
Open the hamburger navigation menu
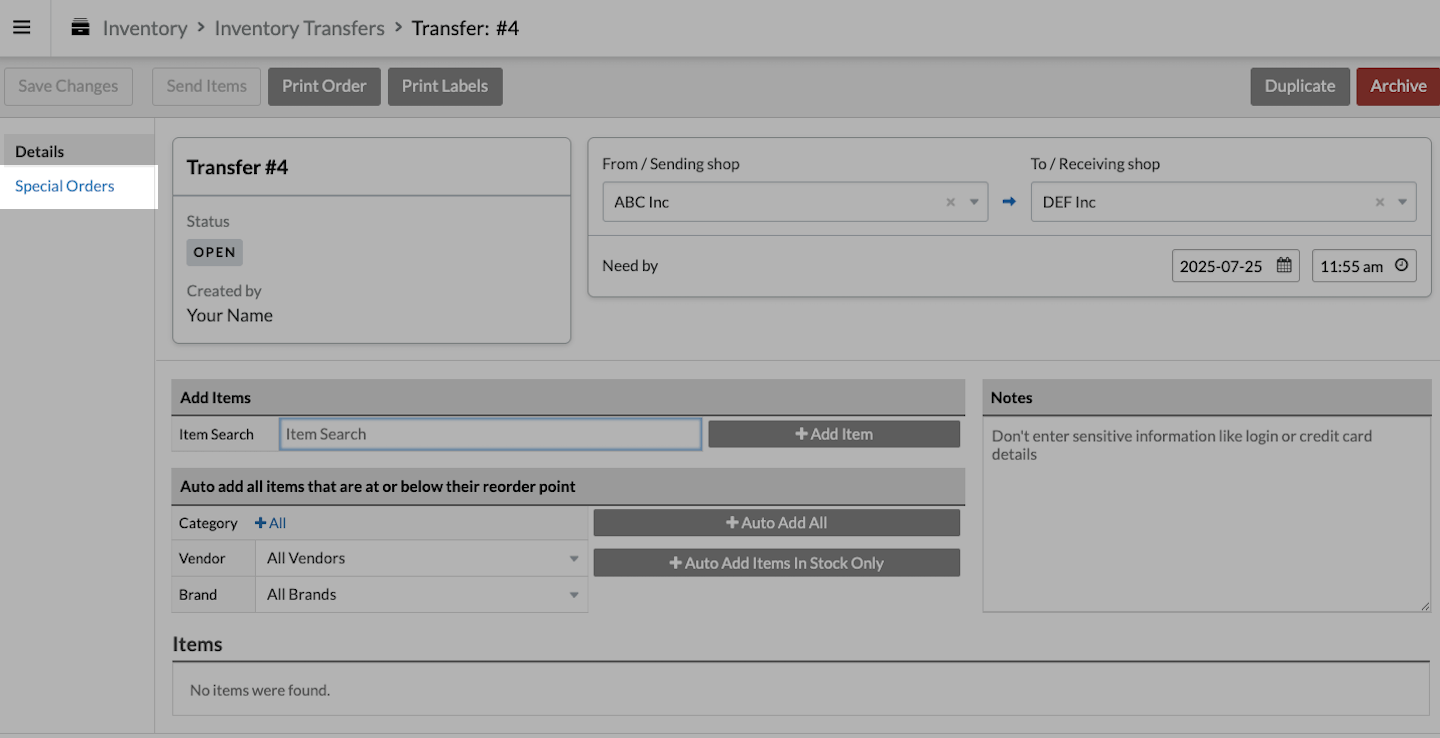point(21,27)
